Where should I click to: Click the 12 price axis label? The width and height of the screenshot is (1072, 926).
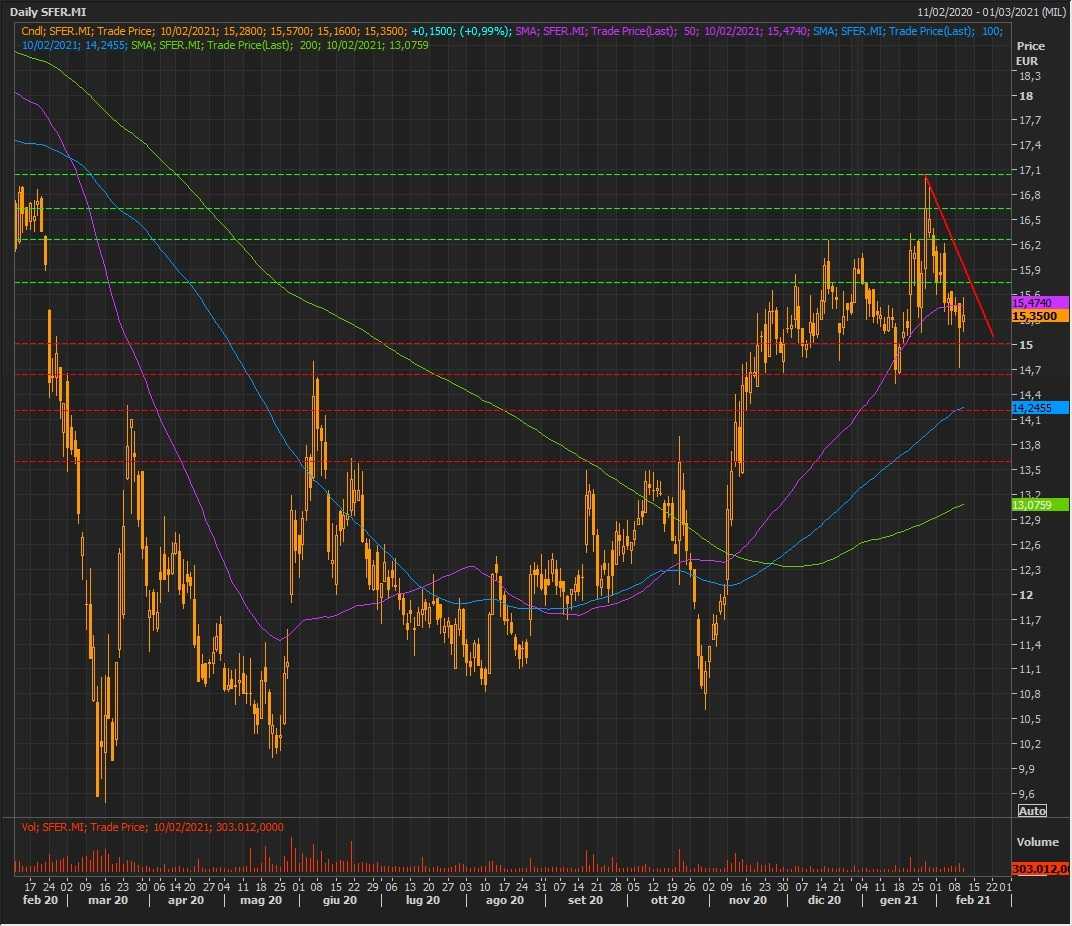click(1025, 595)
